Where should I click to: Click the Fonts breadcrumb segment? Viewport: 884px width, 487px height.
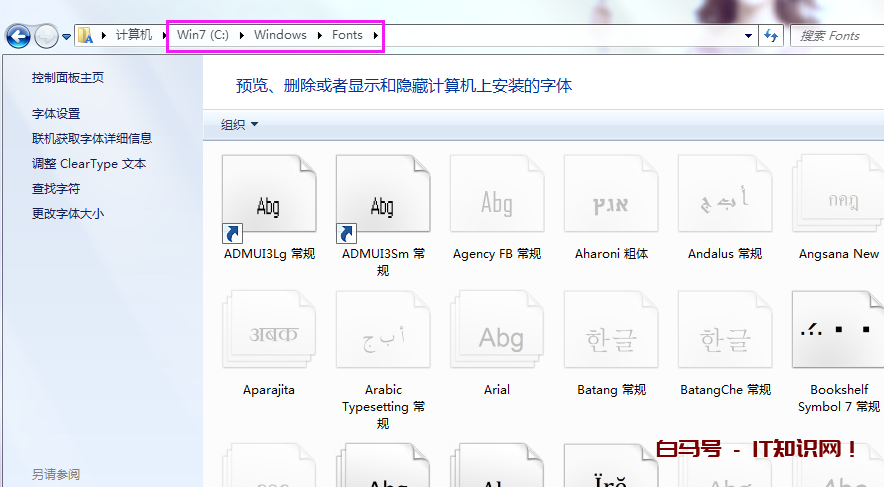point(347,35)
